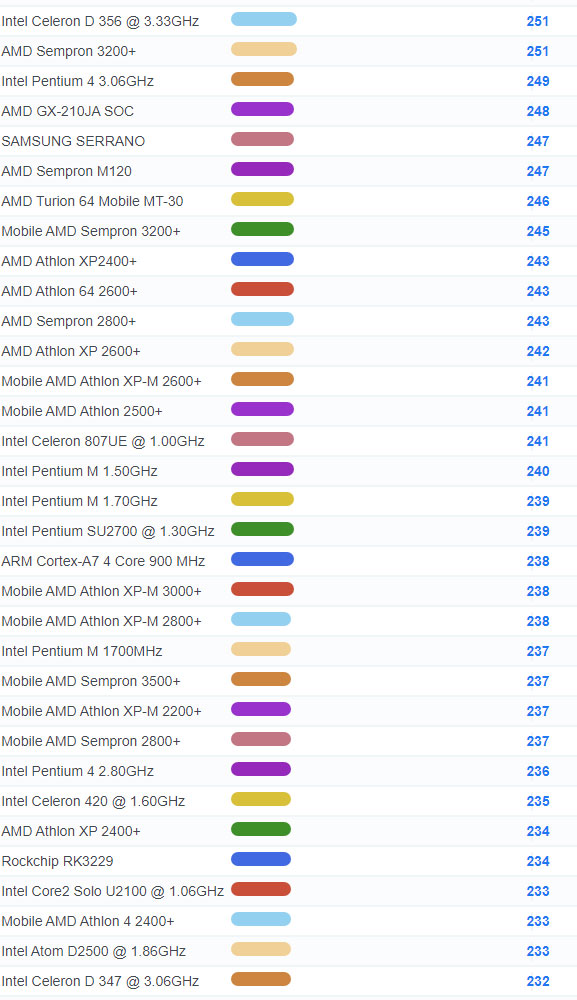Image resolution: width=577 pixels, height=1000 pixels.
Task: Click purple bar for AMD GX-210JA SOC
Action: tap(262, 109)
